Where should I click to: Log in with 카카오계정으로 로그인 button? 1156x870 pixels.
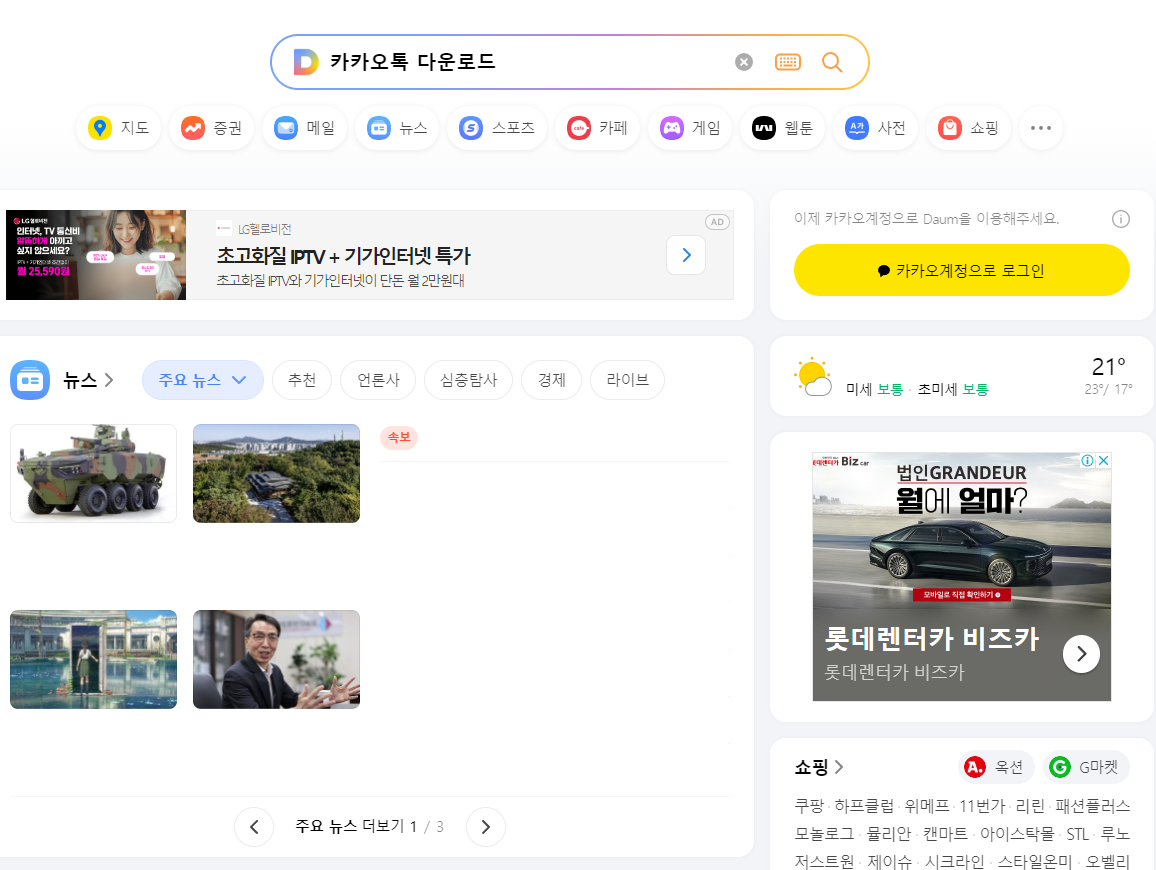pos(961,270)
